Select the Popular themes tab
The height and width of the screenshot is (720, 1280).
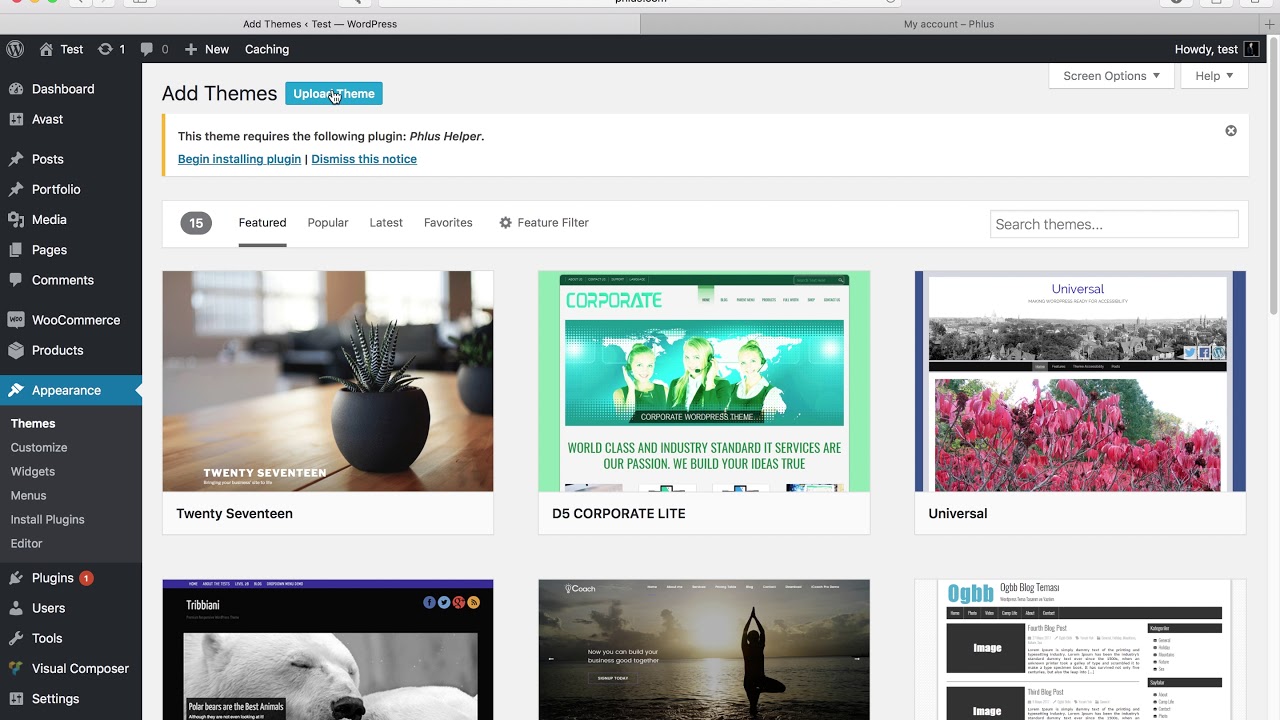pyautogui.click(x=328, y=223)
